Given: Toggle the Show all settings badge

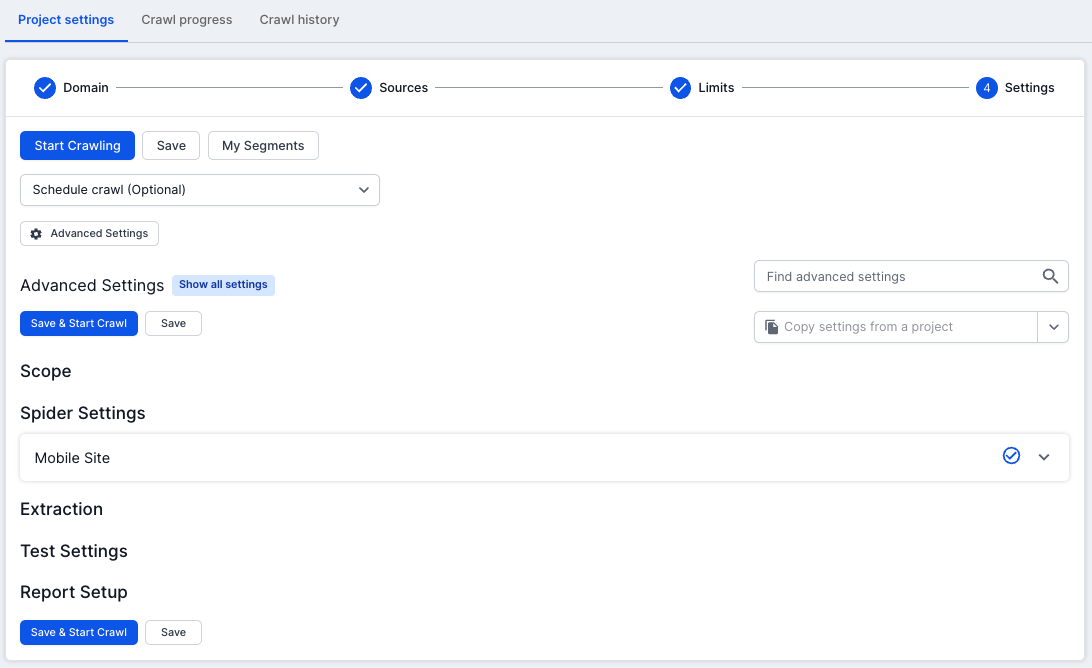Looking at the screenshot, I should pos(223,285).
